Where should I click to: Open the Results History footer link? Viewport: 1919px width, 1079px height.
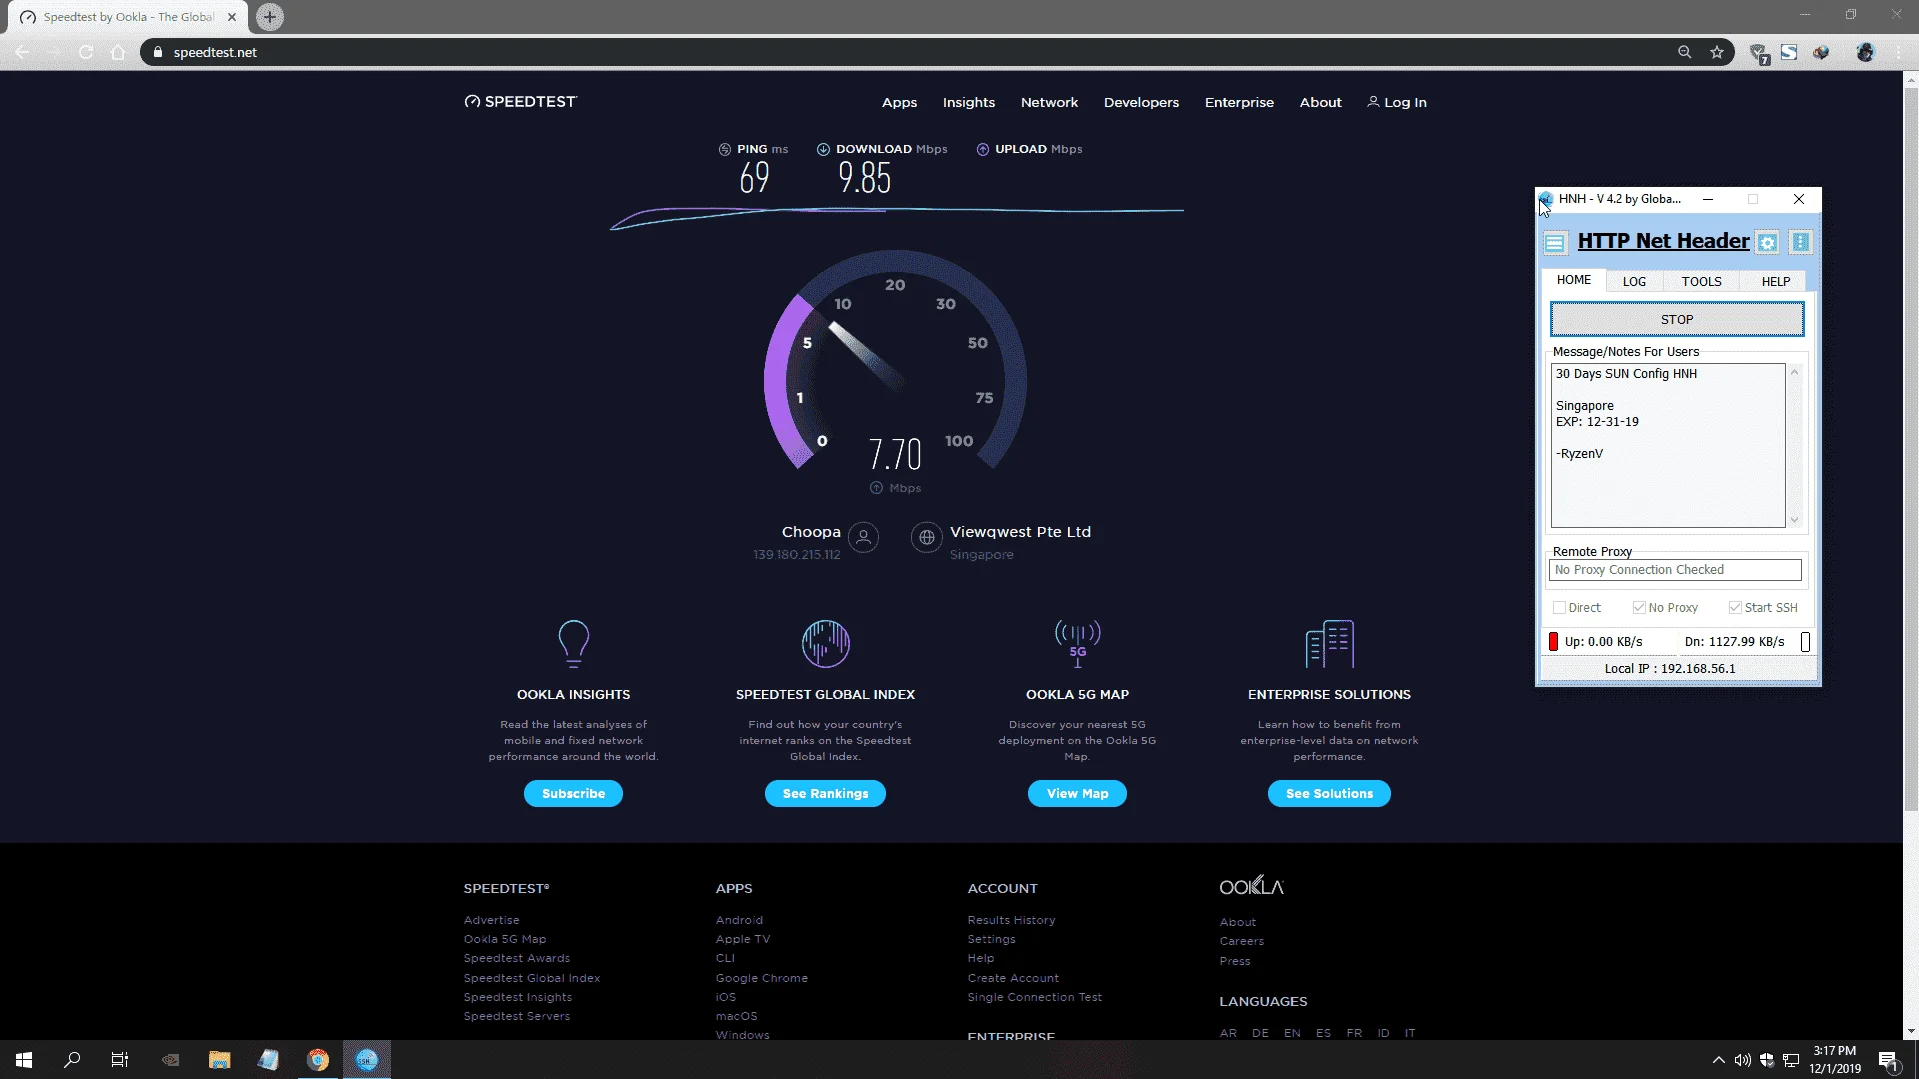[1011, 920]
